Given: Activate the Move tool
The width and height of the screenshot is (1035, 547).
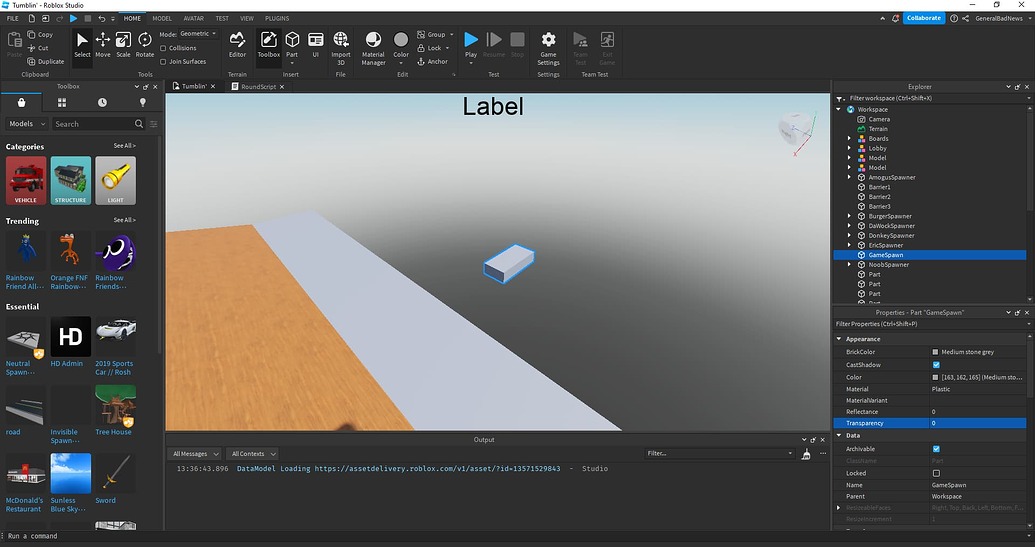Looking at the screenshot, I should click(x=103, y=45).
